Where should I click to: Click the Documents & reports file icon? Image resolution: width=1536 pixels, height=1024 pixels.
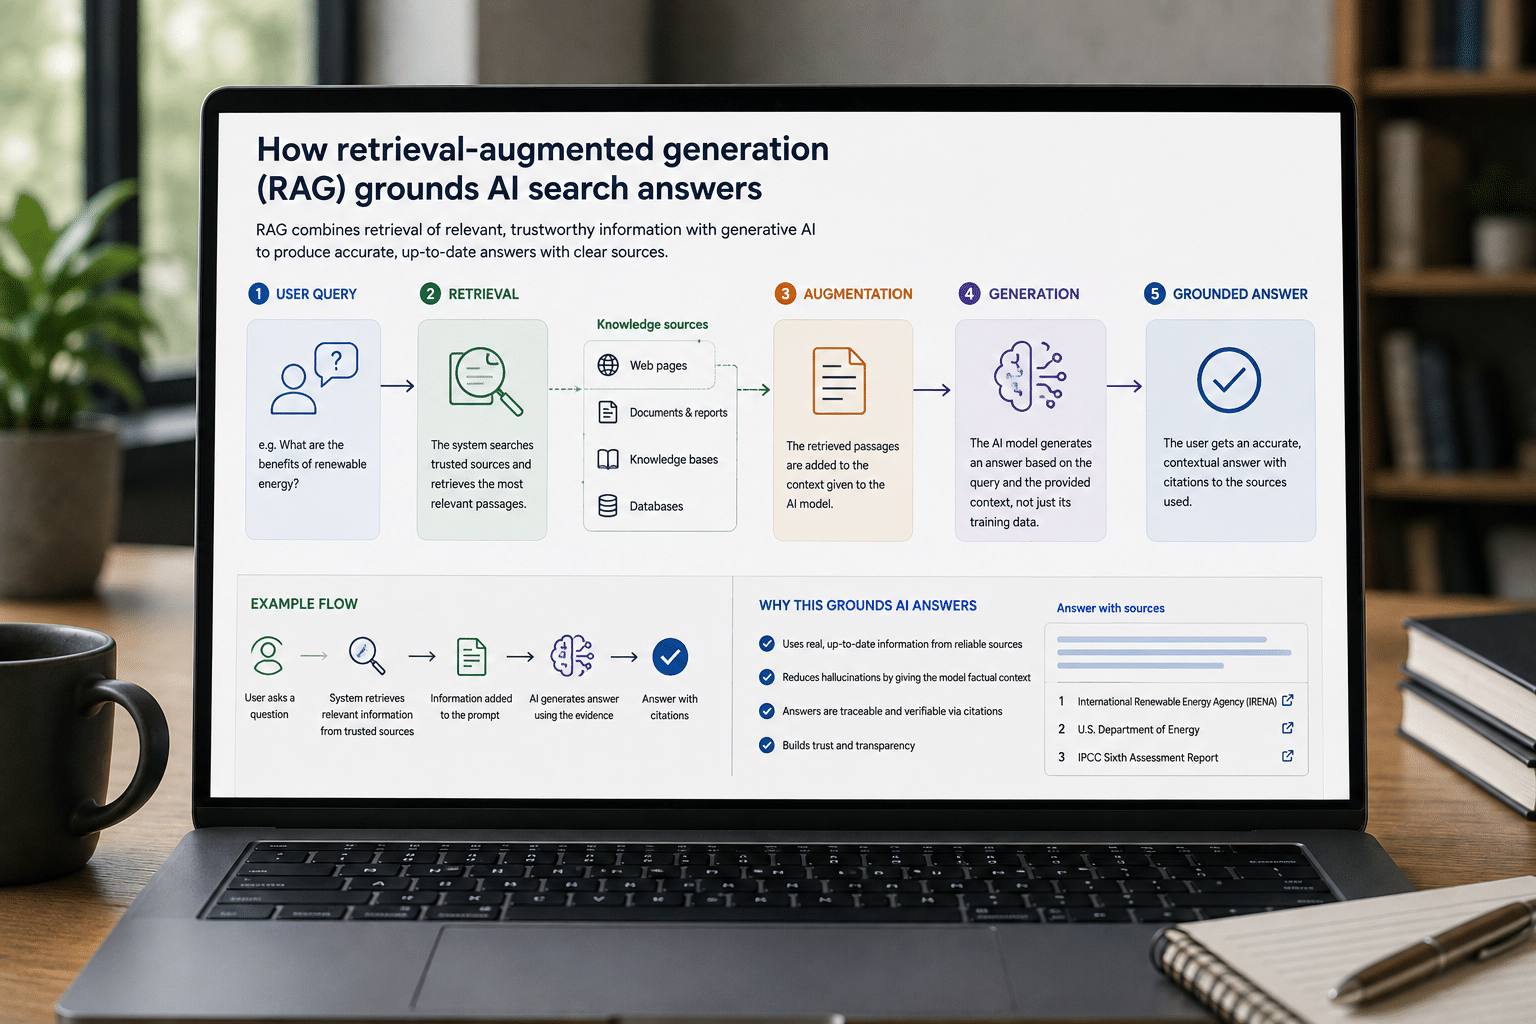click(x=608, y=412)
